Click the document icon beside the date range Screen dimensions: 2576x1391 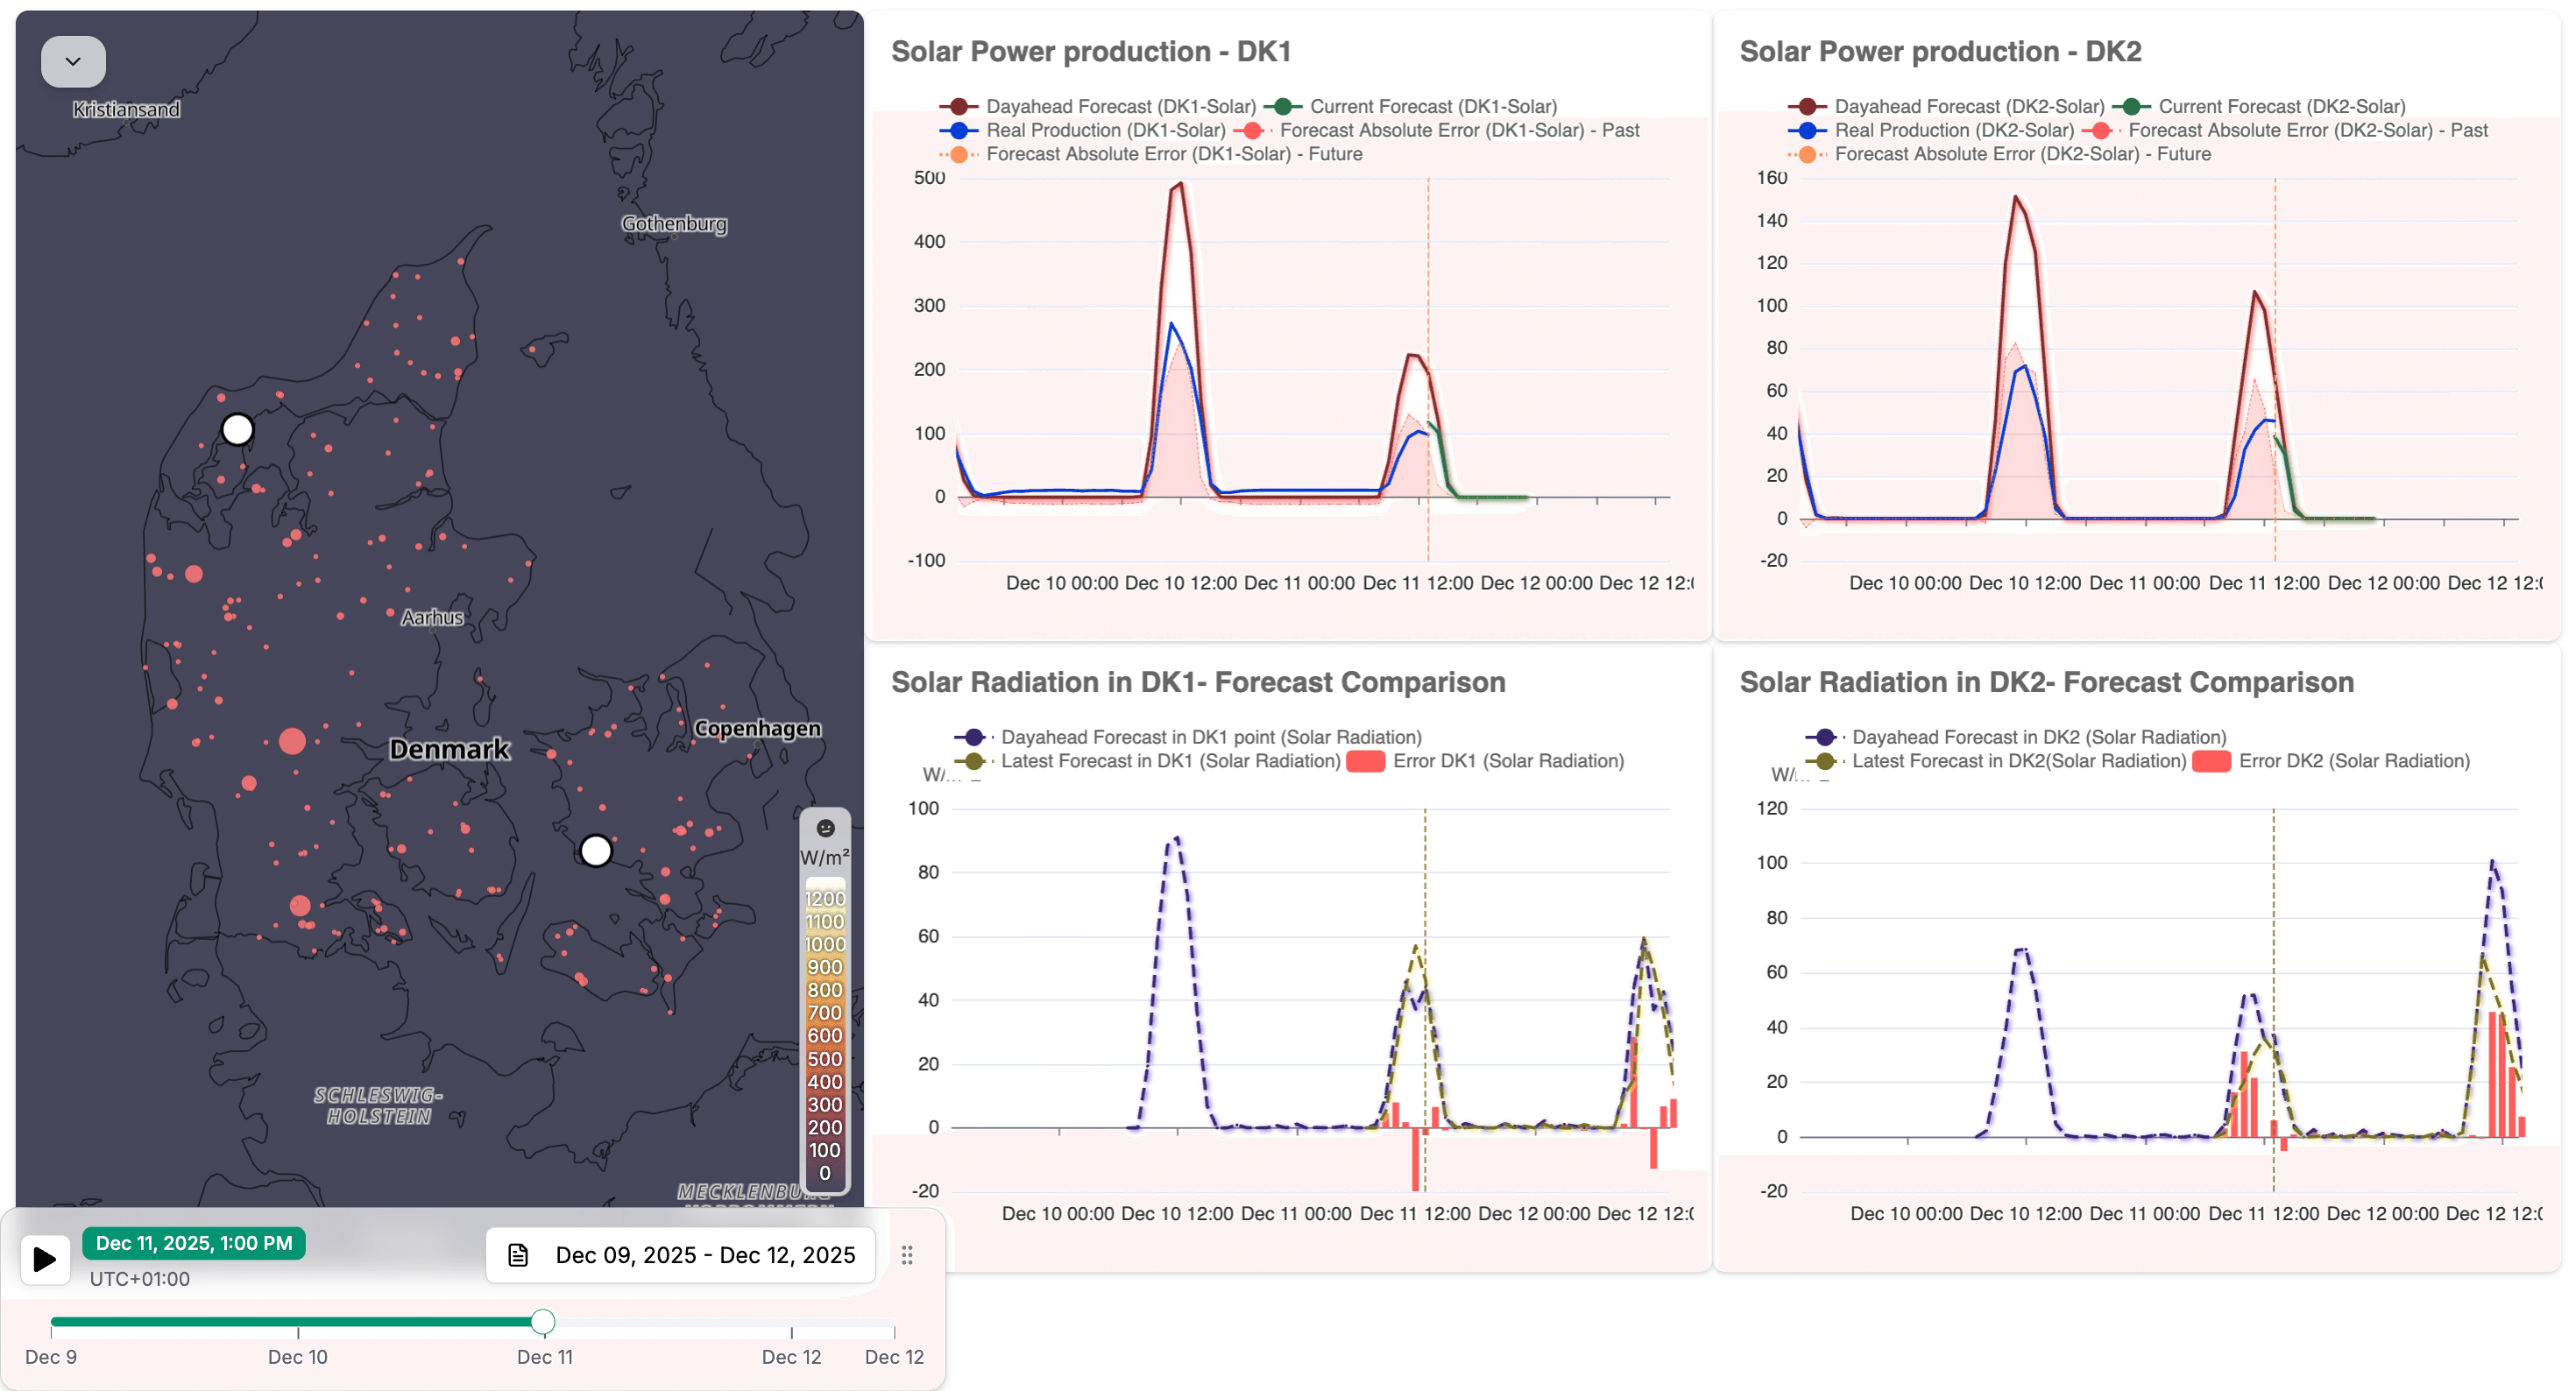pyautogui.click(x=519, y=1255)
